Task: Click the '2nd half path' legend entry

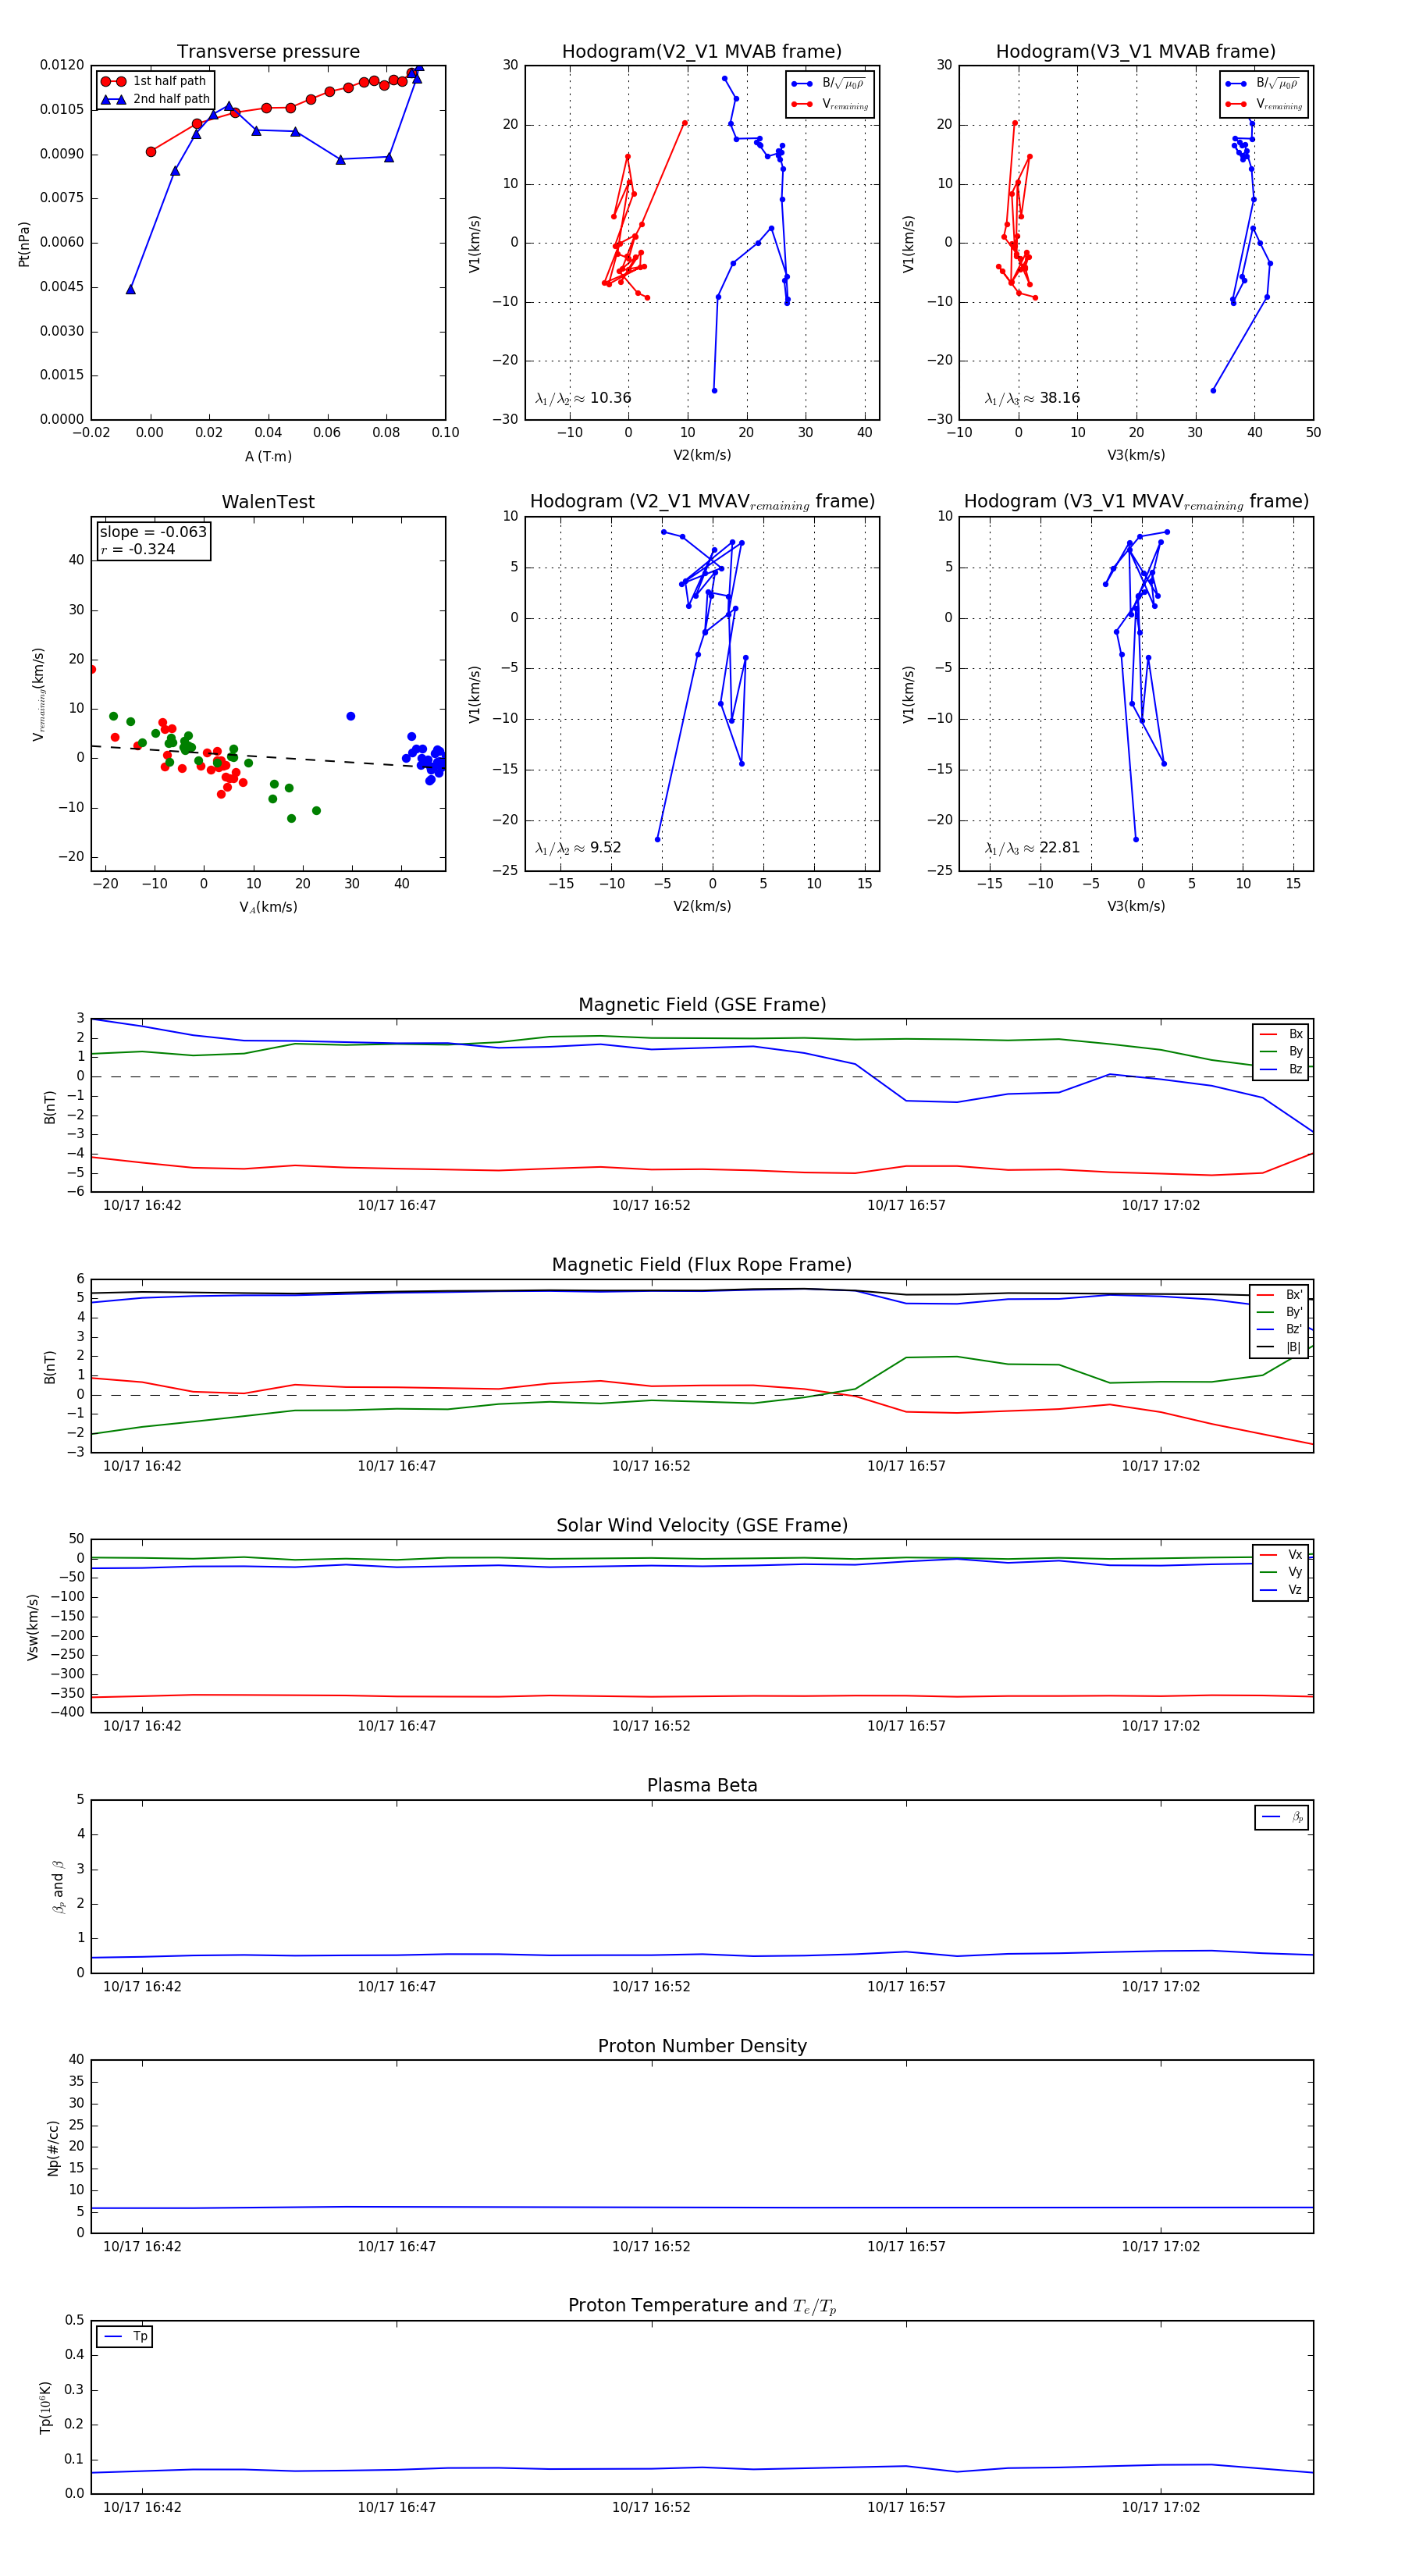Action: click(x=155, y=99)
